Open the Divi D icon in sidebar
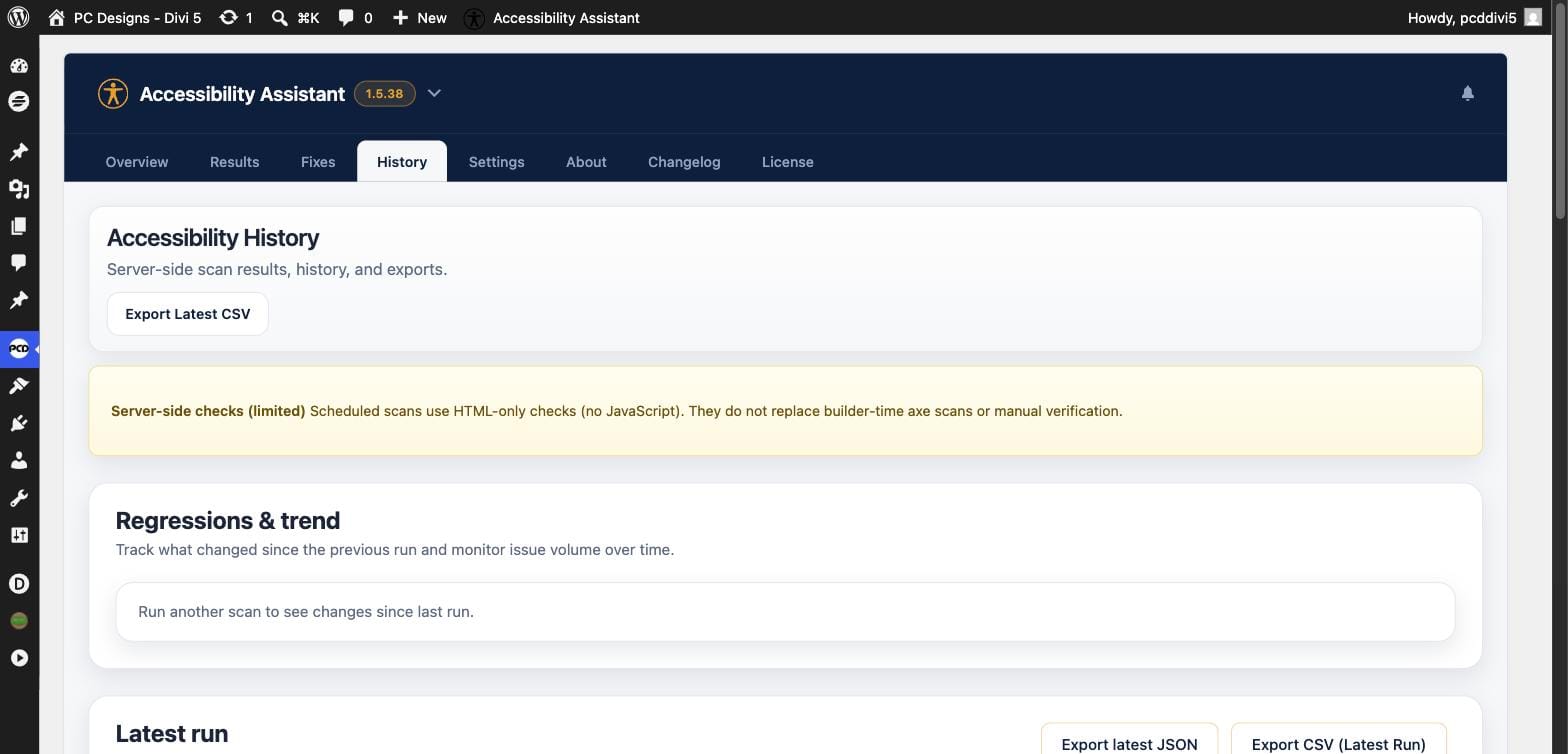 (19, 584)
